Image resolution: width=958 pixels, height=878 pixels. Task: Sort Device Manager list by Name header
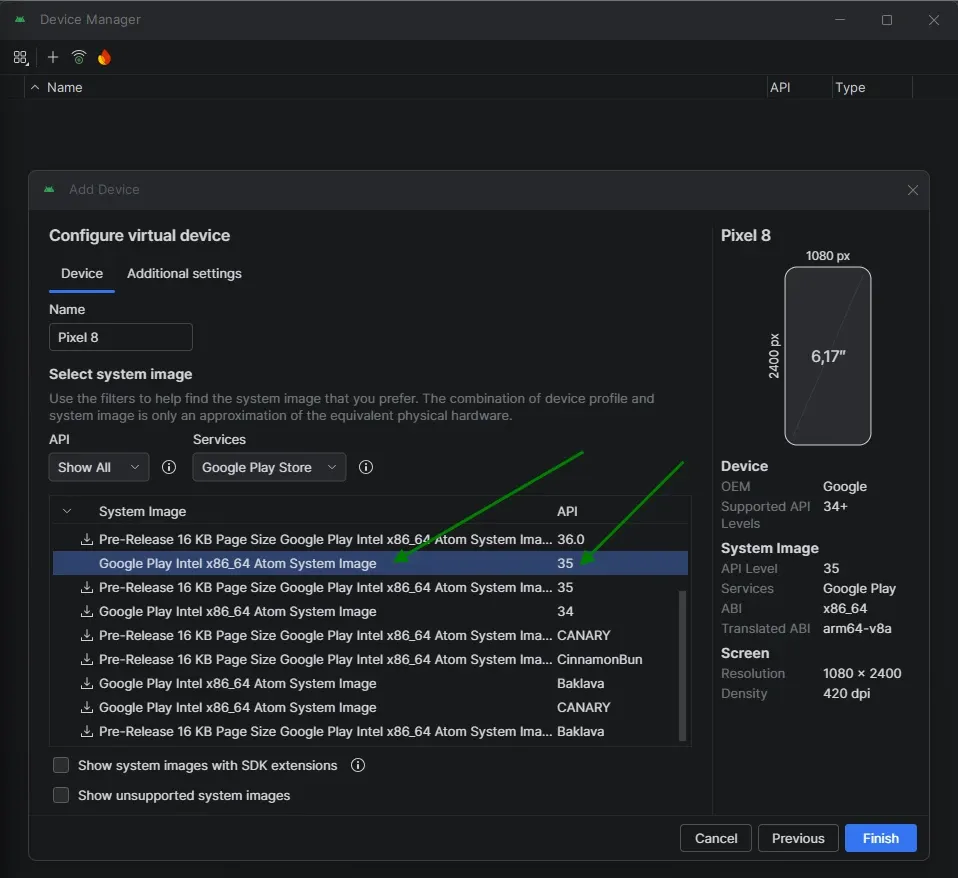point(65,87)
